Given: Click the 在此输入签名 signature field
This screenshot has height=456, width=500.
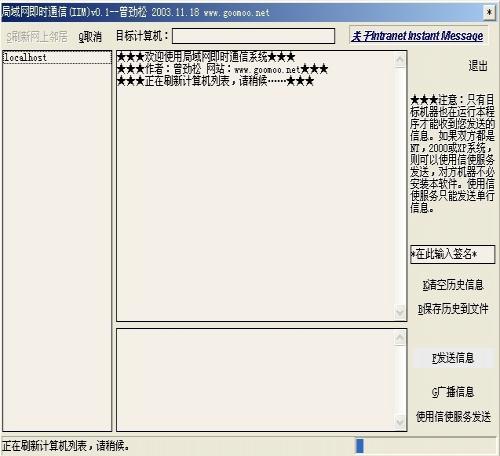Looking at the screenshot, I should coord(452,255).
